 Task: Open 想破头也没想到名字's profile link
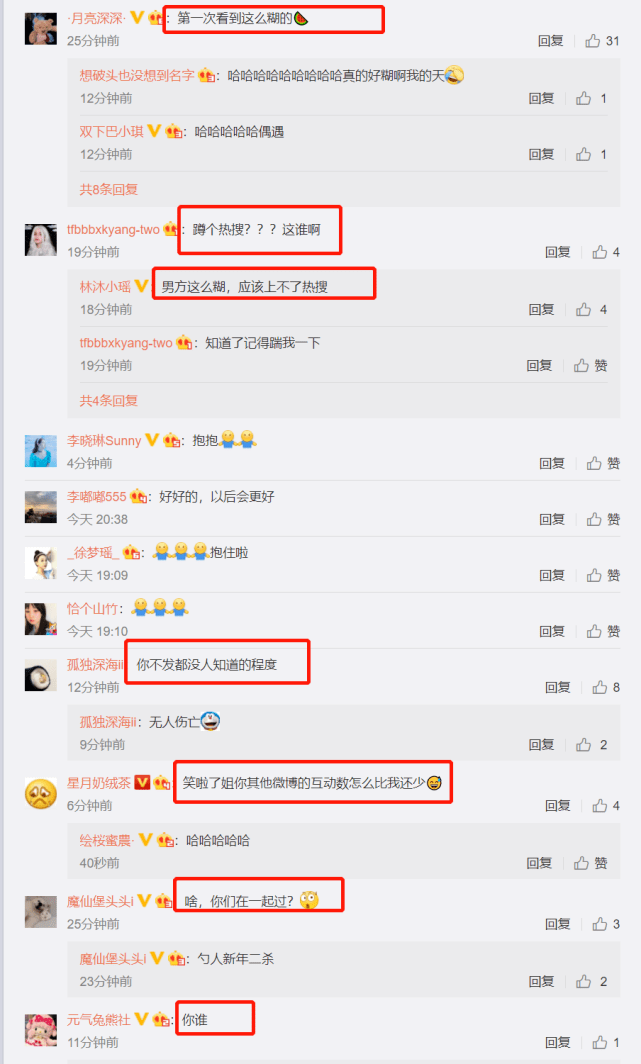point(137,75)
